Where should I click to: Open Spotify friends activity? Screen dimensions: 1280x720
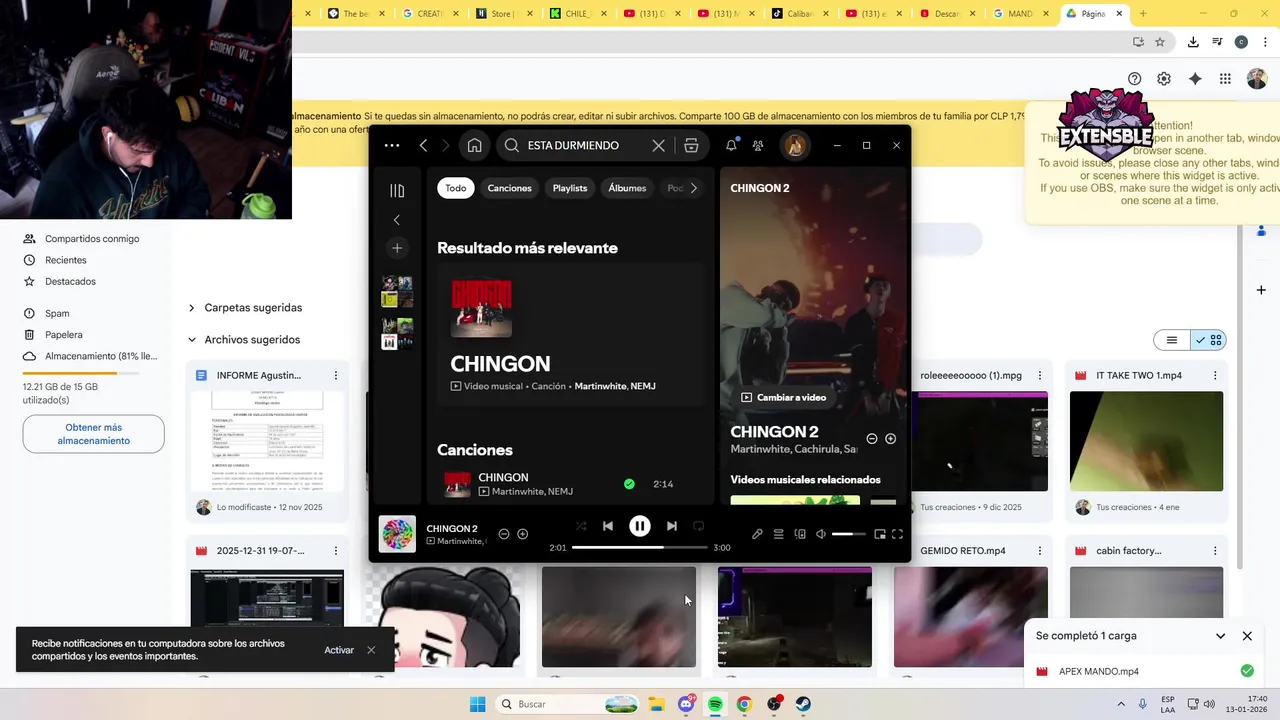click(758, 145)
